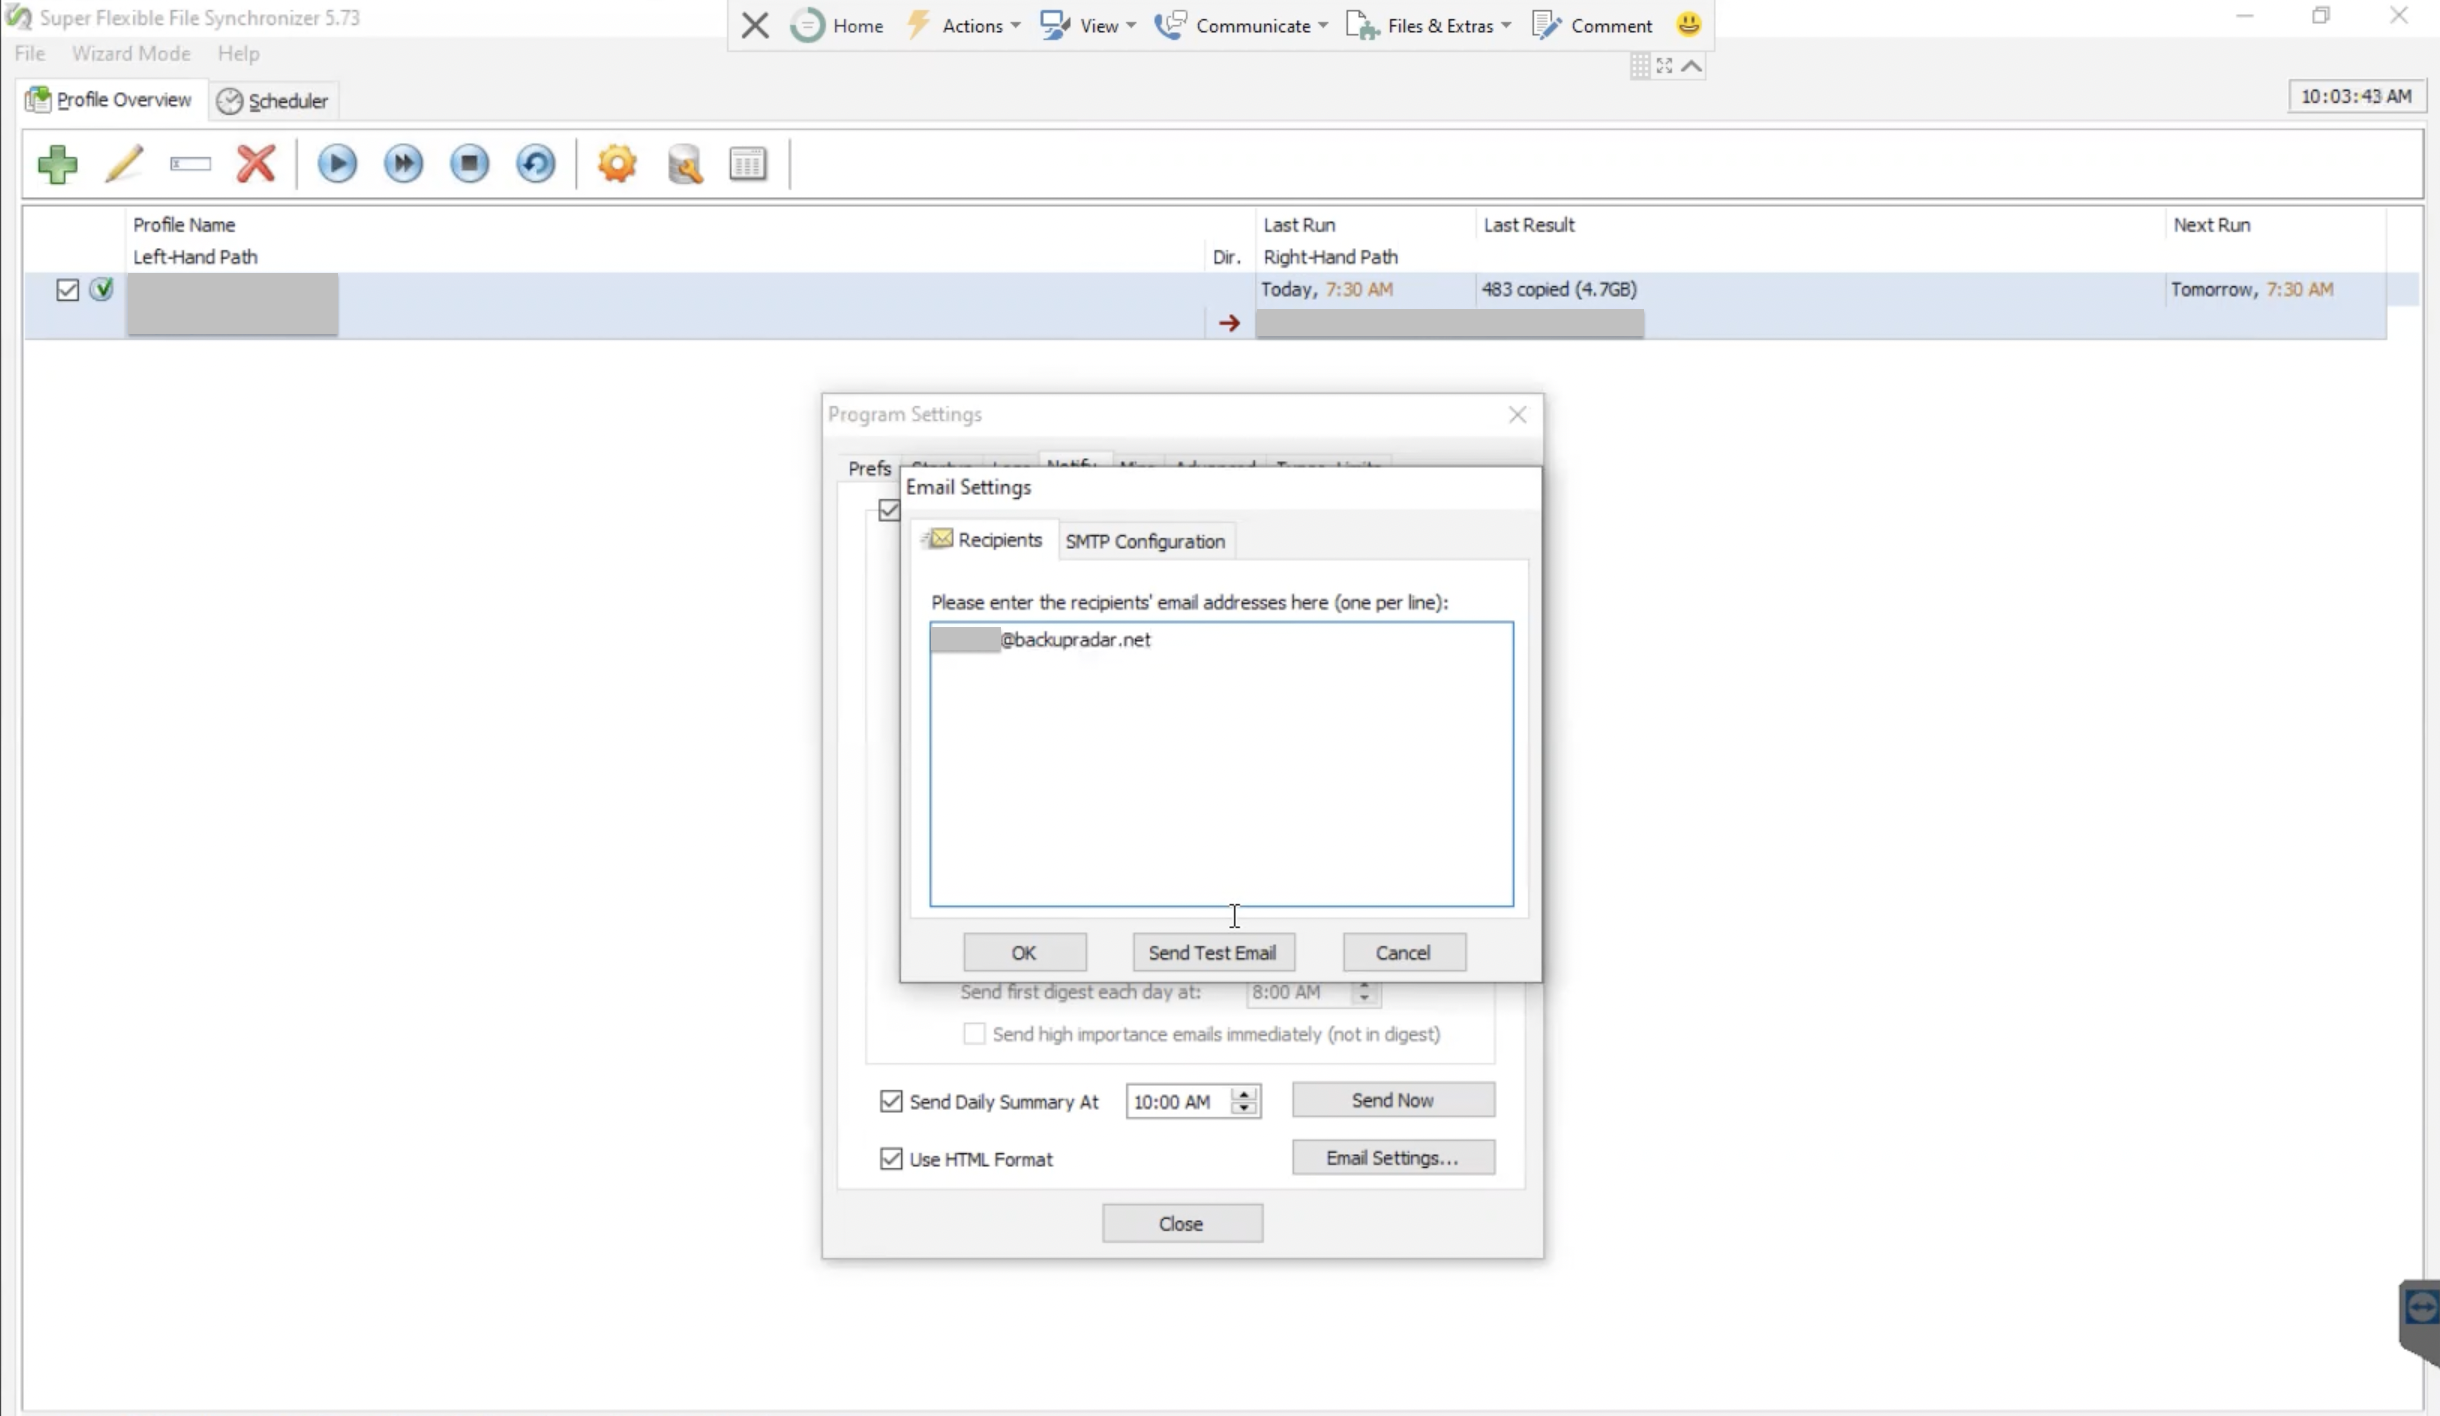This screenshot has width=2440, height=1416.
Task: Open the Communicate dropdown menu
Action: coord(1241,25)
